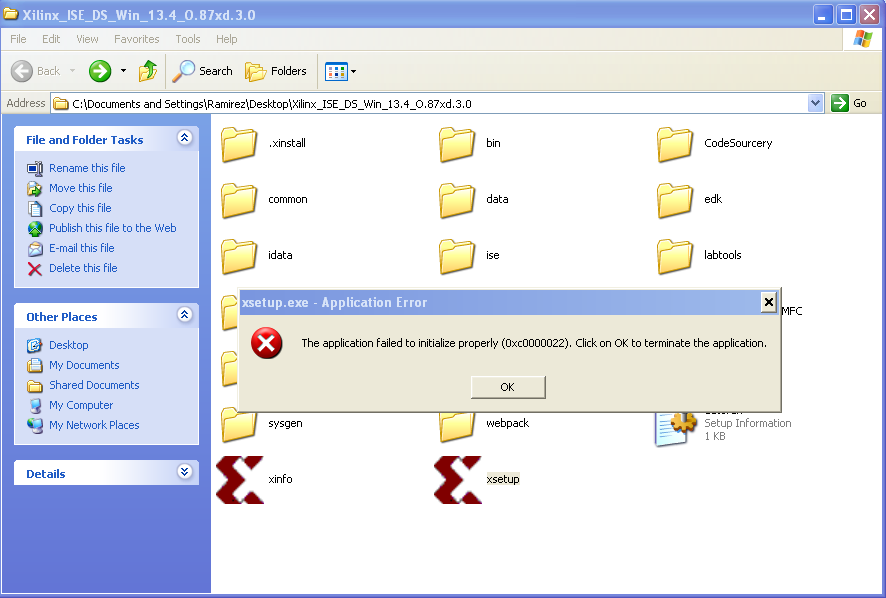Viewport: 886px width, 598px height.
Task: Toggle the Folders pane
Action: pyautogui.click(x=276, y=71)
